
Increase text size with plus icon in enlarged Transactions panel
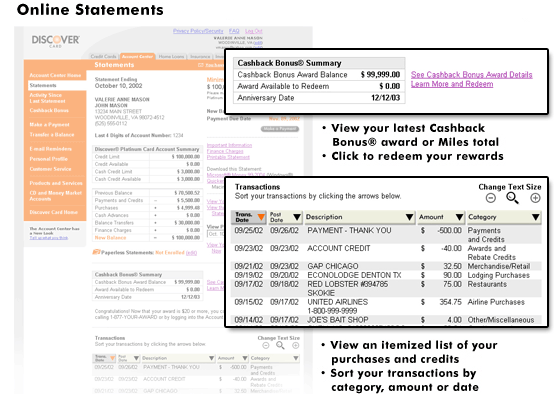coord(535,198)
